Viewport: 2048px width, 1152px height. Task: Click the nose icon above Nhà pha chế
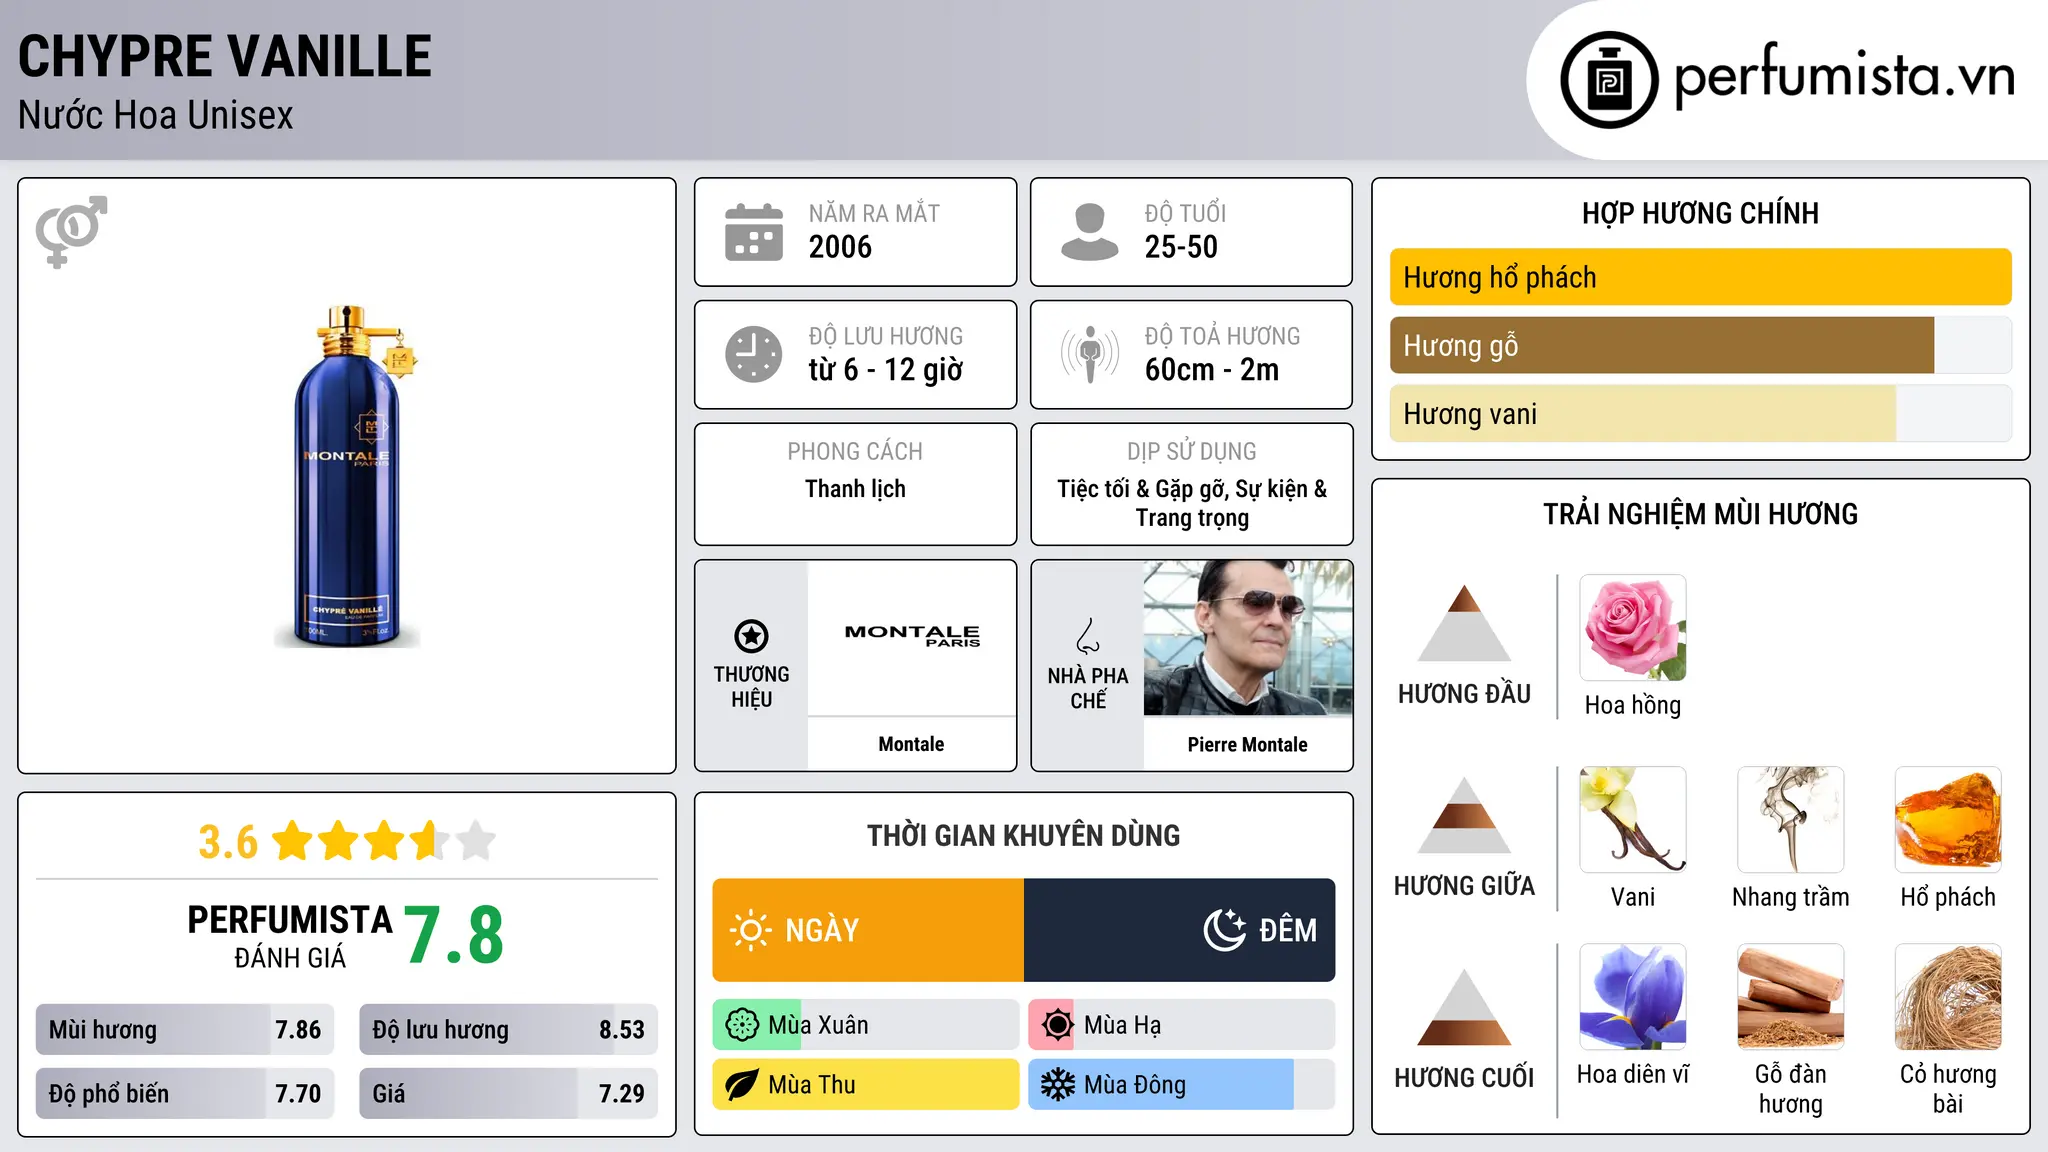(1088, 636)
